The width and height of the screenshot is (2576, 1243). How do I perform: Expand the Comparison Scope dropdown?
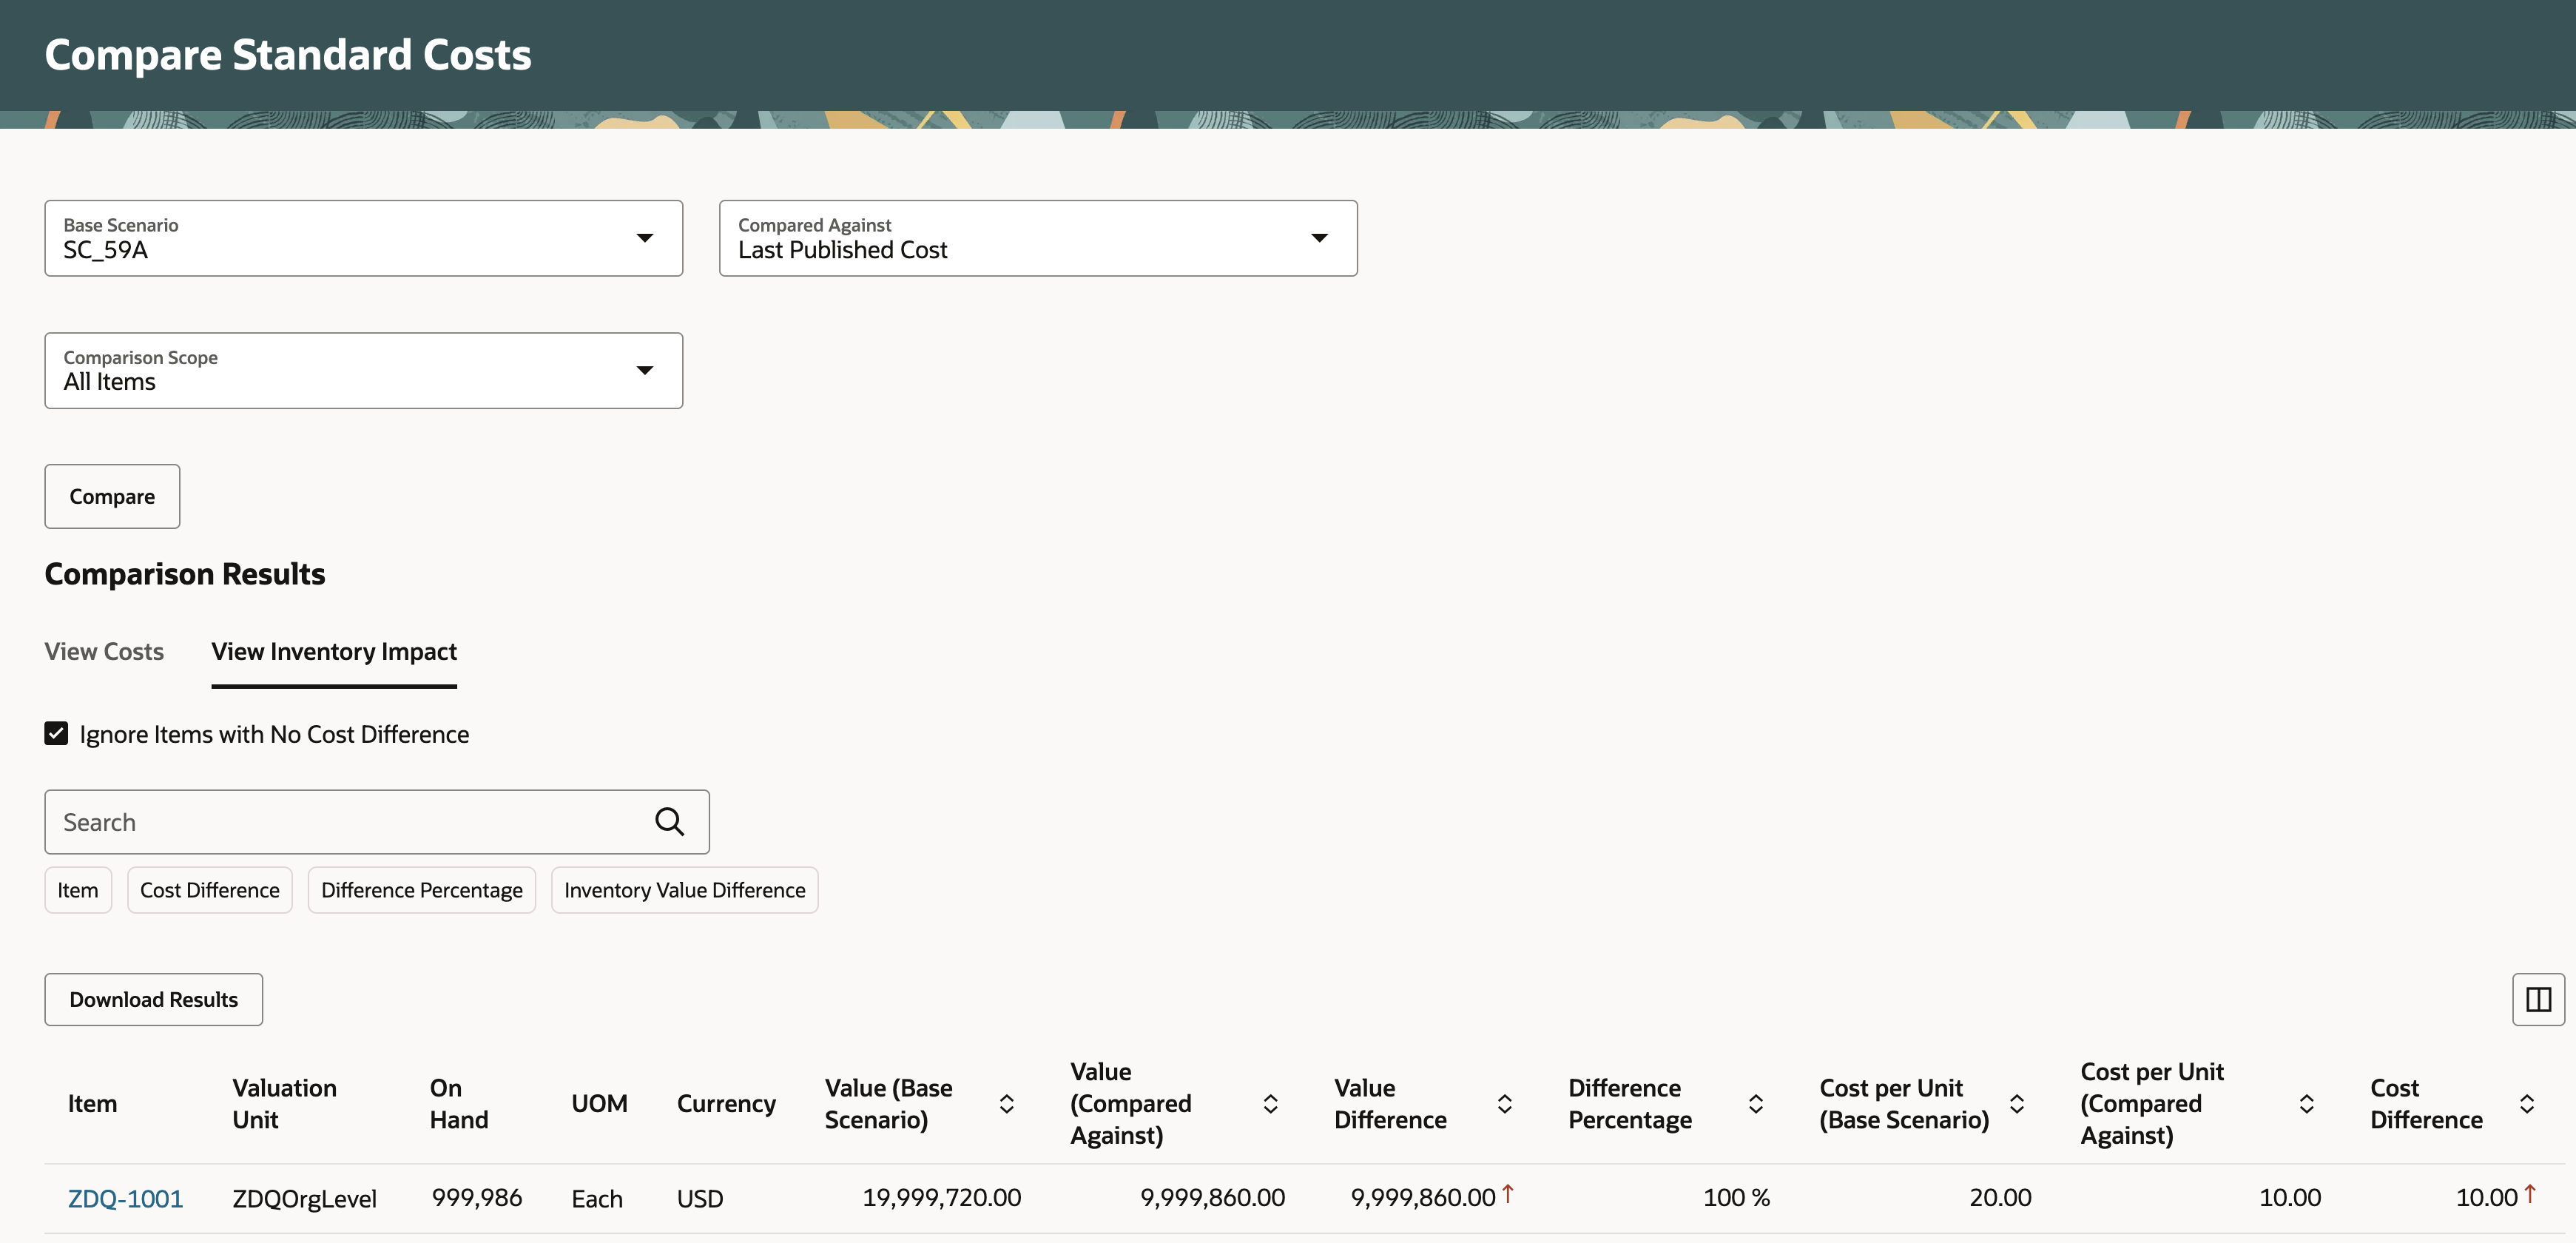tap(644, 371)
